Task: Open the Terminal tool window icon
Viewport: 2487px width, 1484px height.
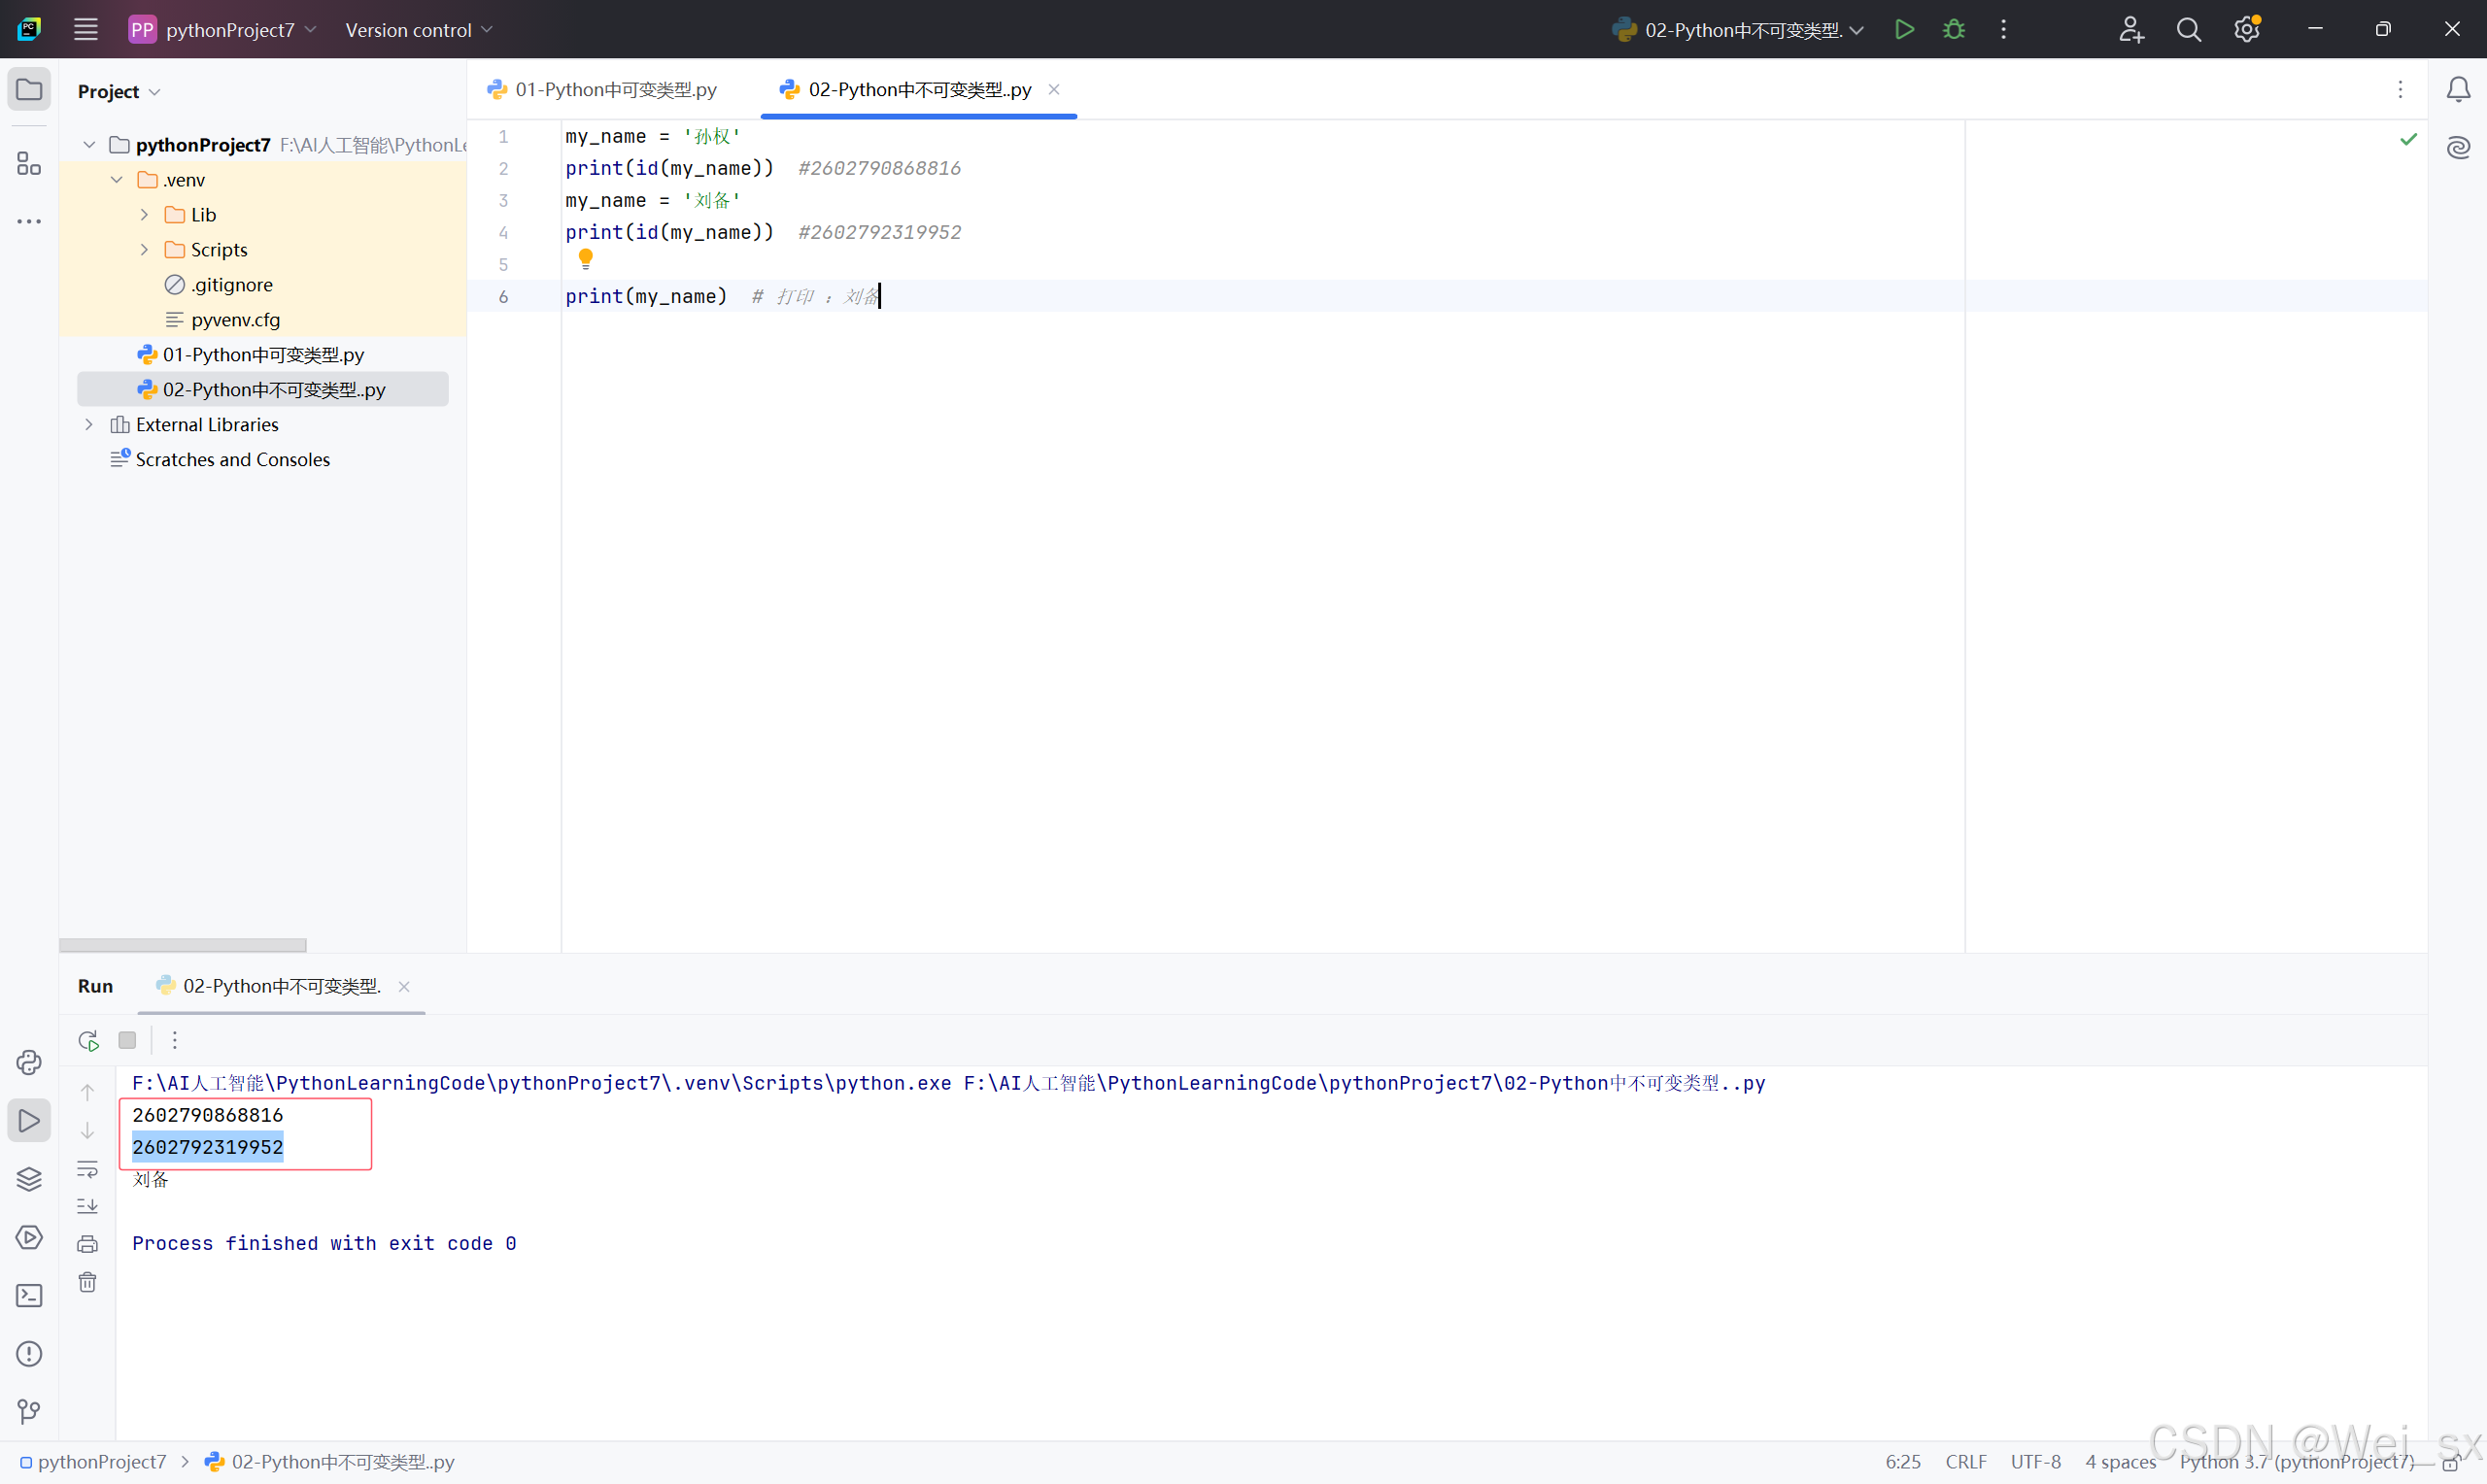Action: point(28,1295)
